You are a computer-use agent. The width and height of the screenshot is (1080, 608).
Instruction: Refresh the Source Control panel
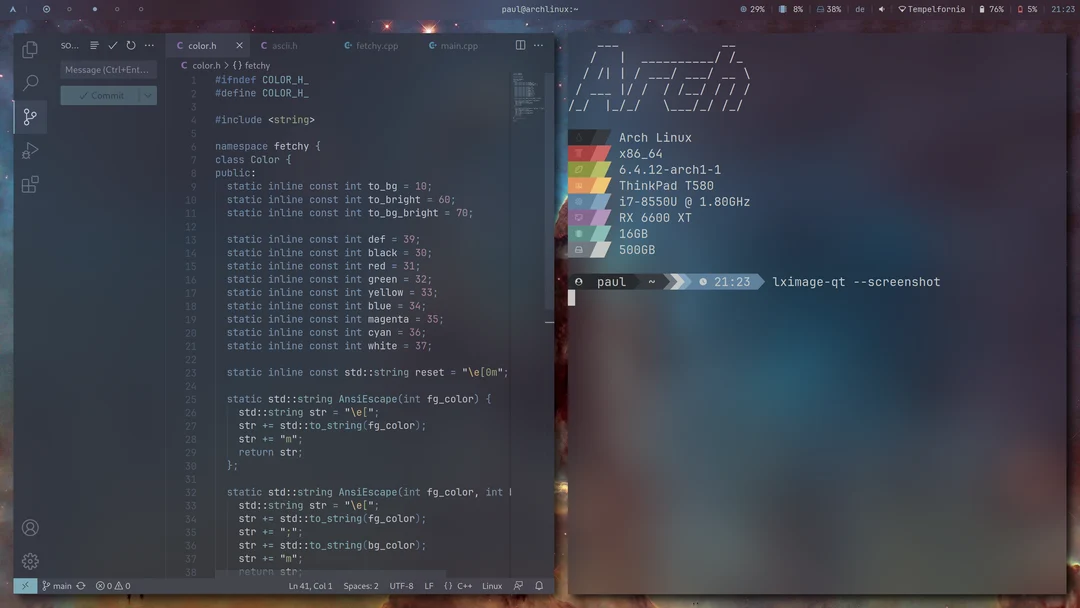(131, 45)
